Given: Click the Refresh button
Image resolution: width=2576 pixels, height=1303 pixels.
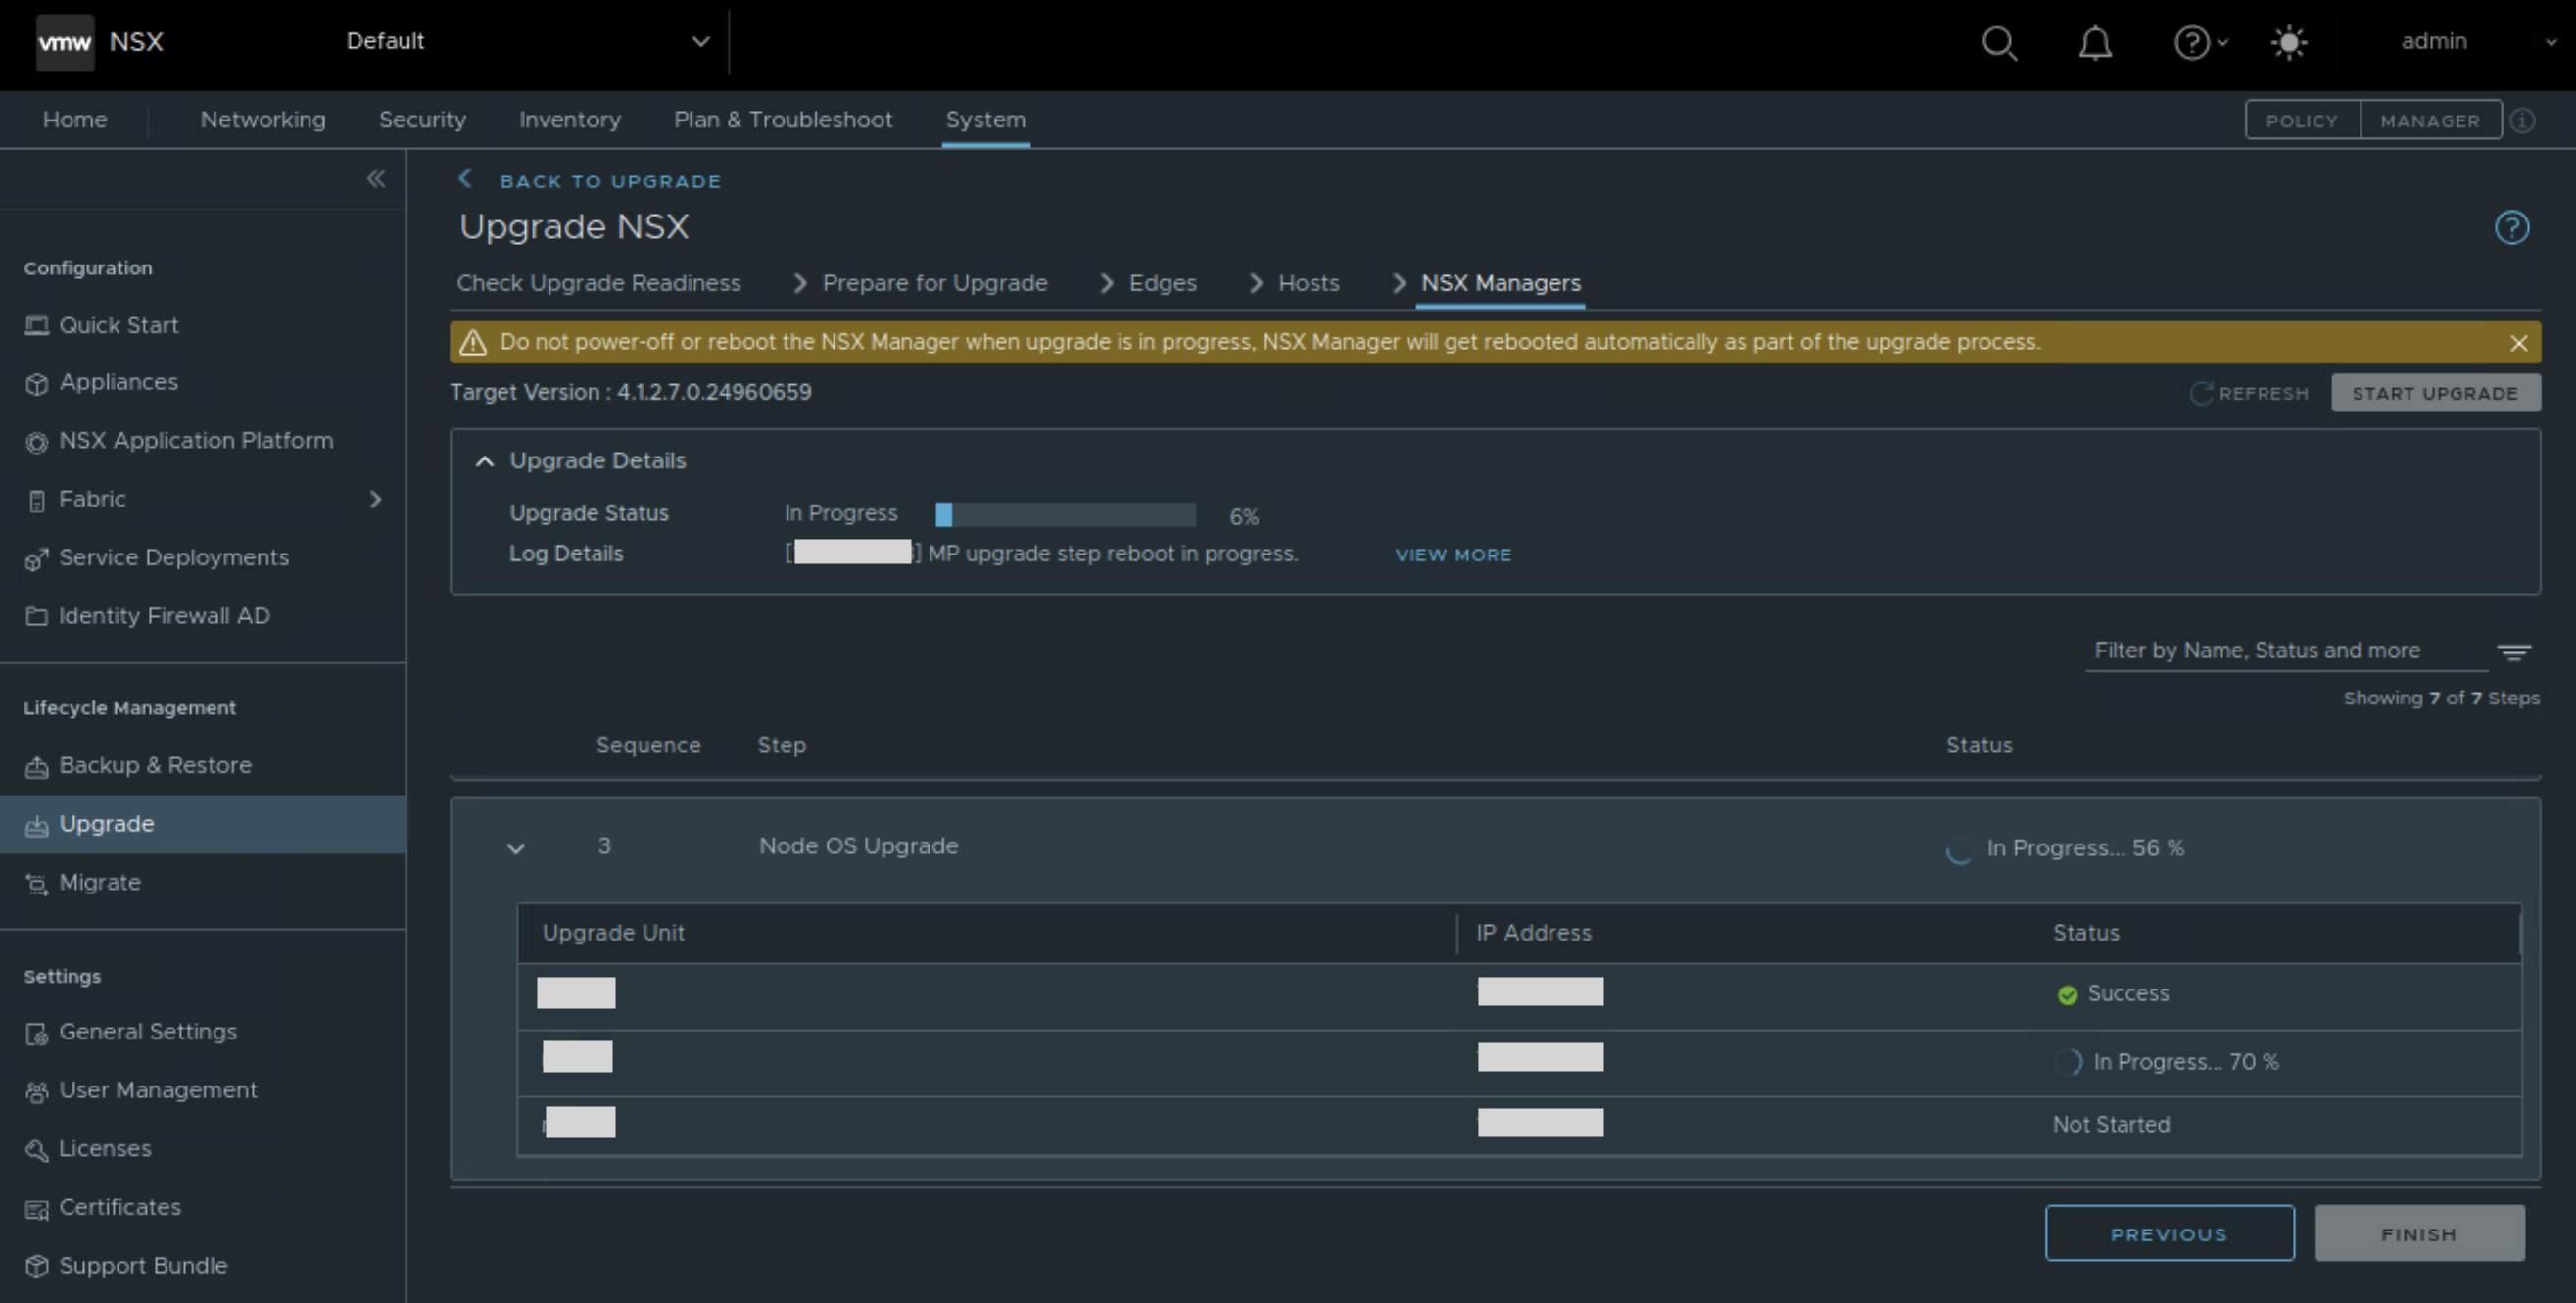Looking at the screenshot, I should pos(2250,393).
